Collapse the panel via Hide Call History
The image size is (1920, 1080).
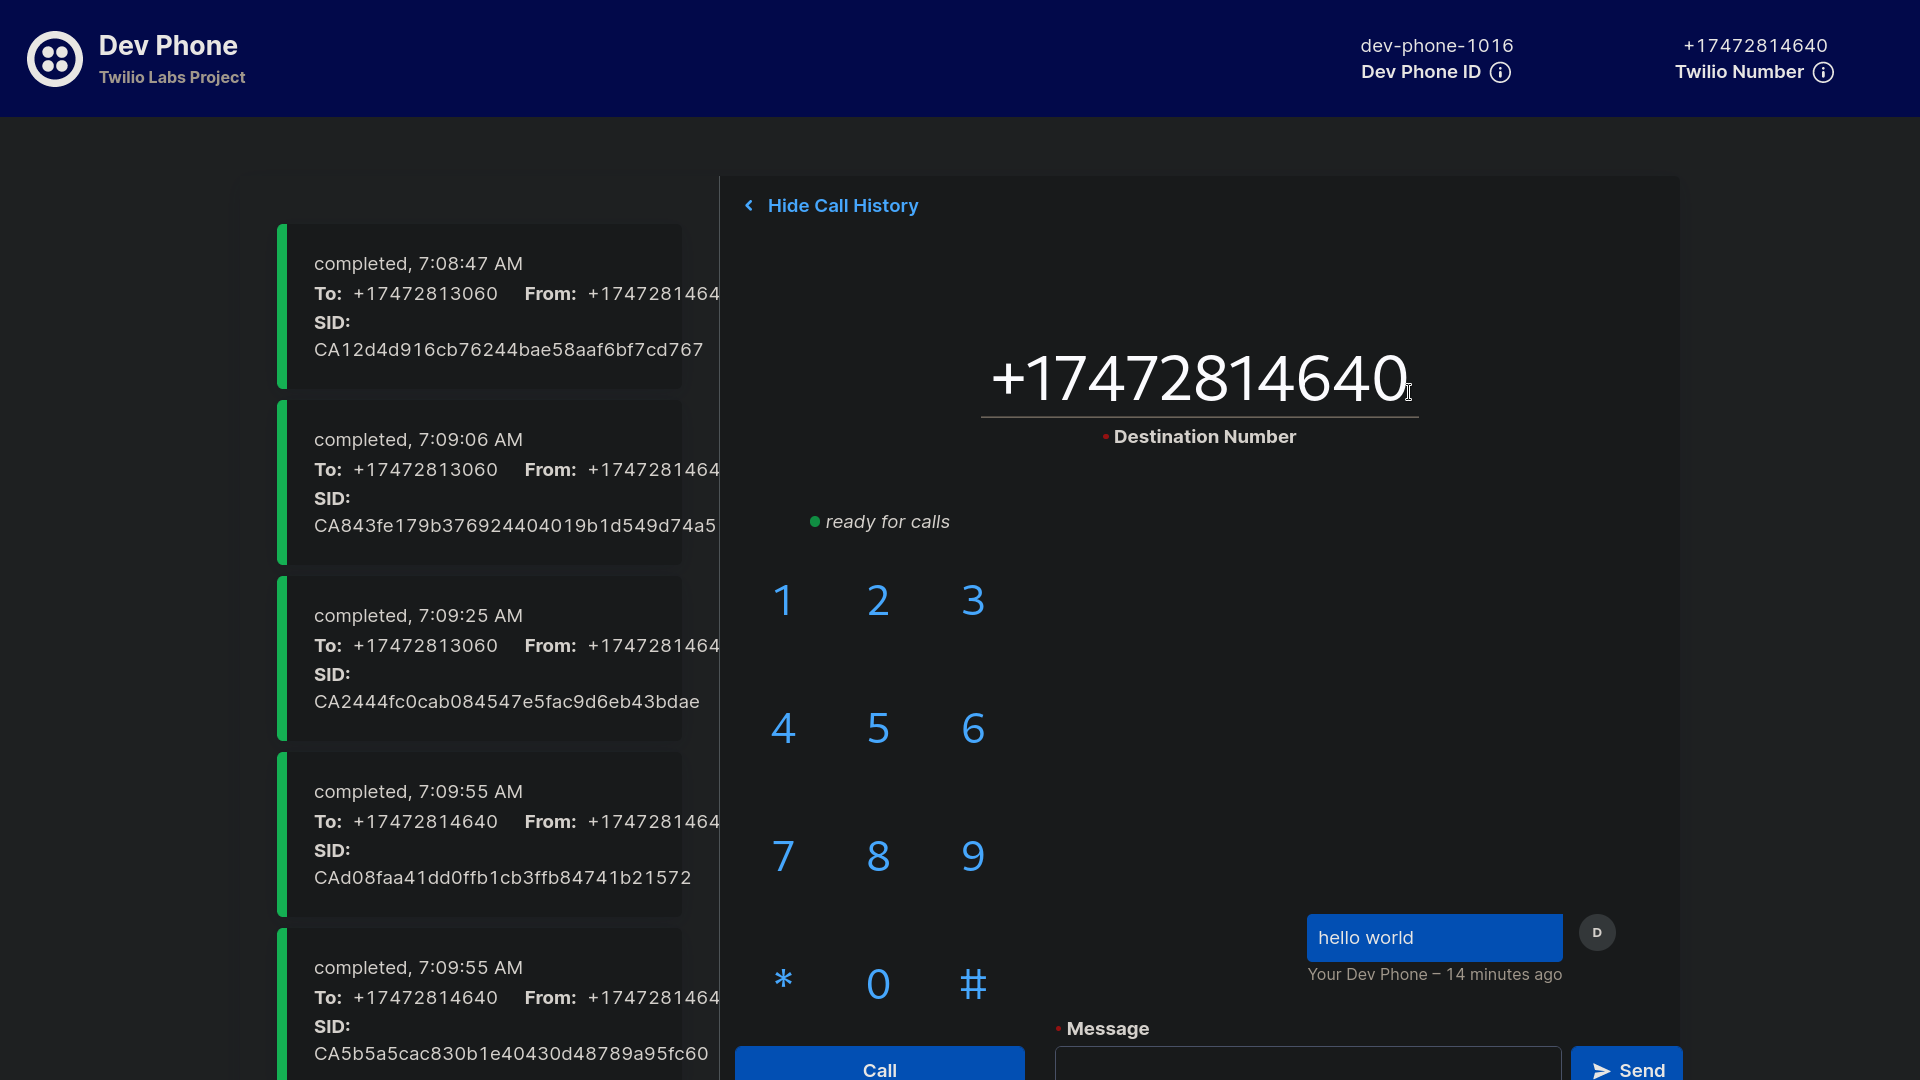tap(842, 206)
